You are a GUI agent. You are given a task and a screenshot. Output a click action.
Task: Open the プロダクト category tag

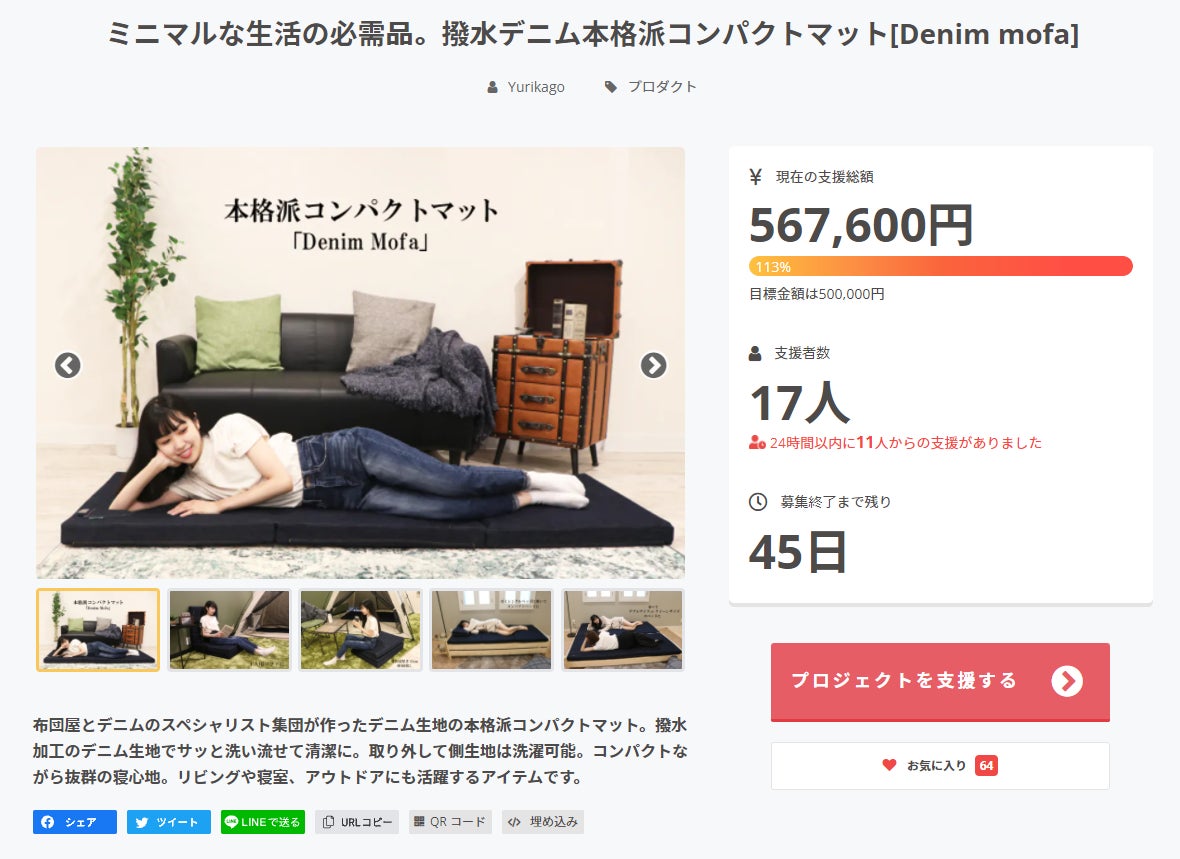click(661, 87)
